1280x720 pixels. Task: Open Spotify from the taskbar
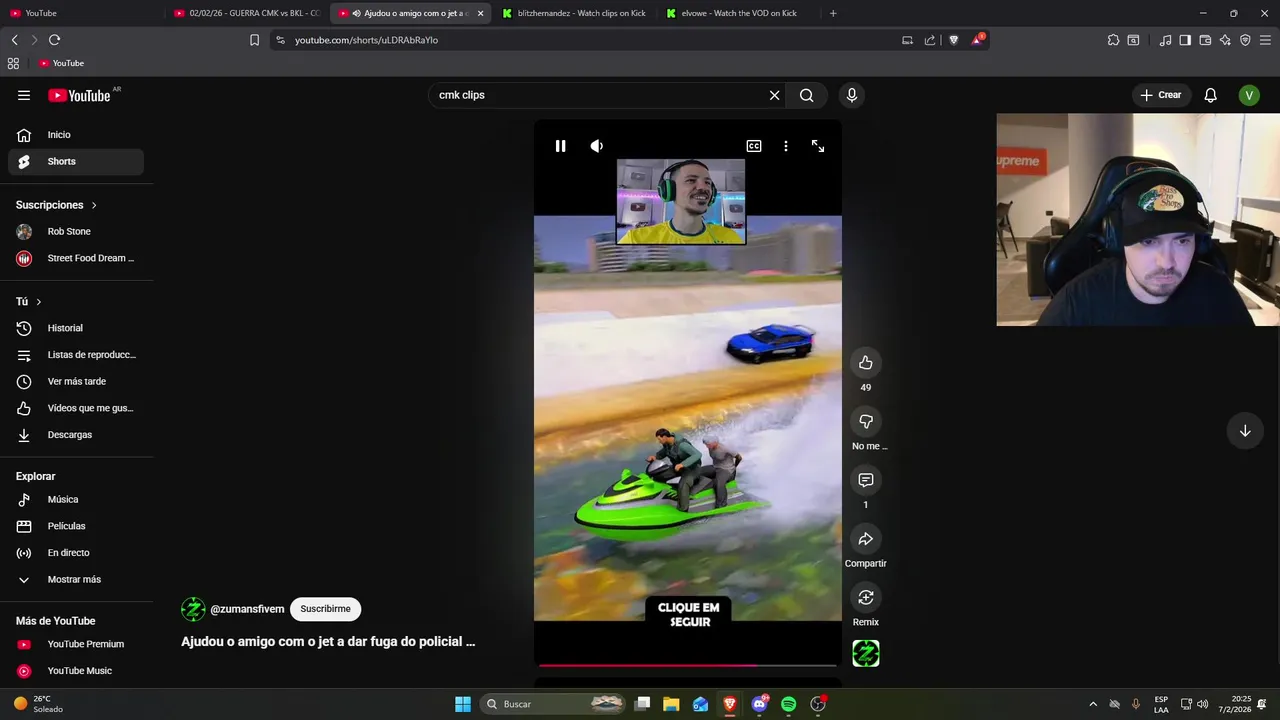[788, 704]
